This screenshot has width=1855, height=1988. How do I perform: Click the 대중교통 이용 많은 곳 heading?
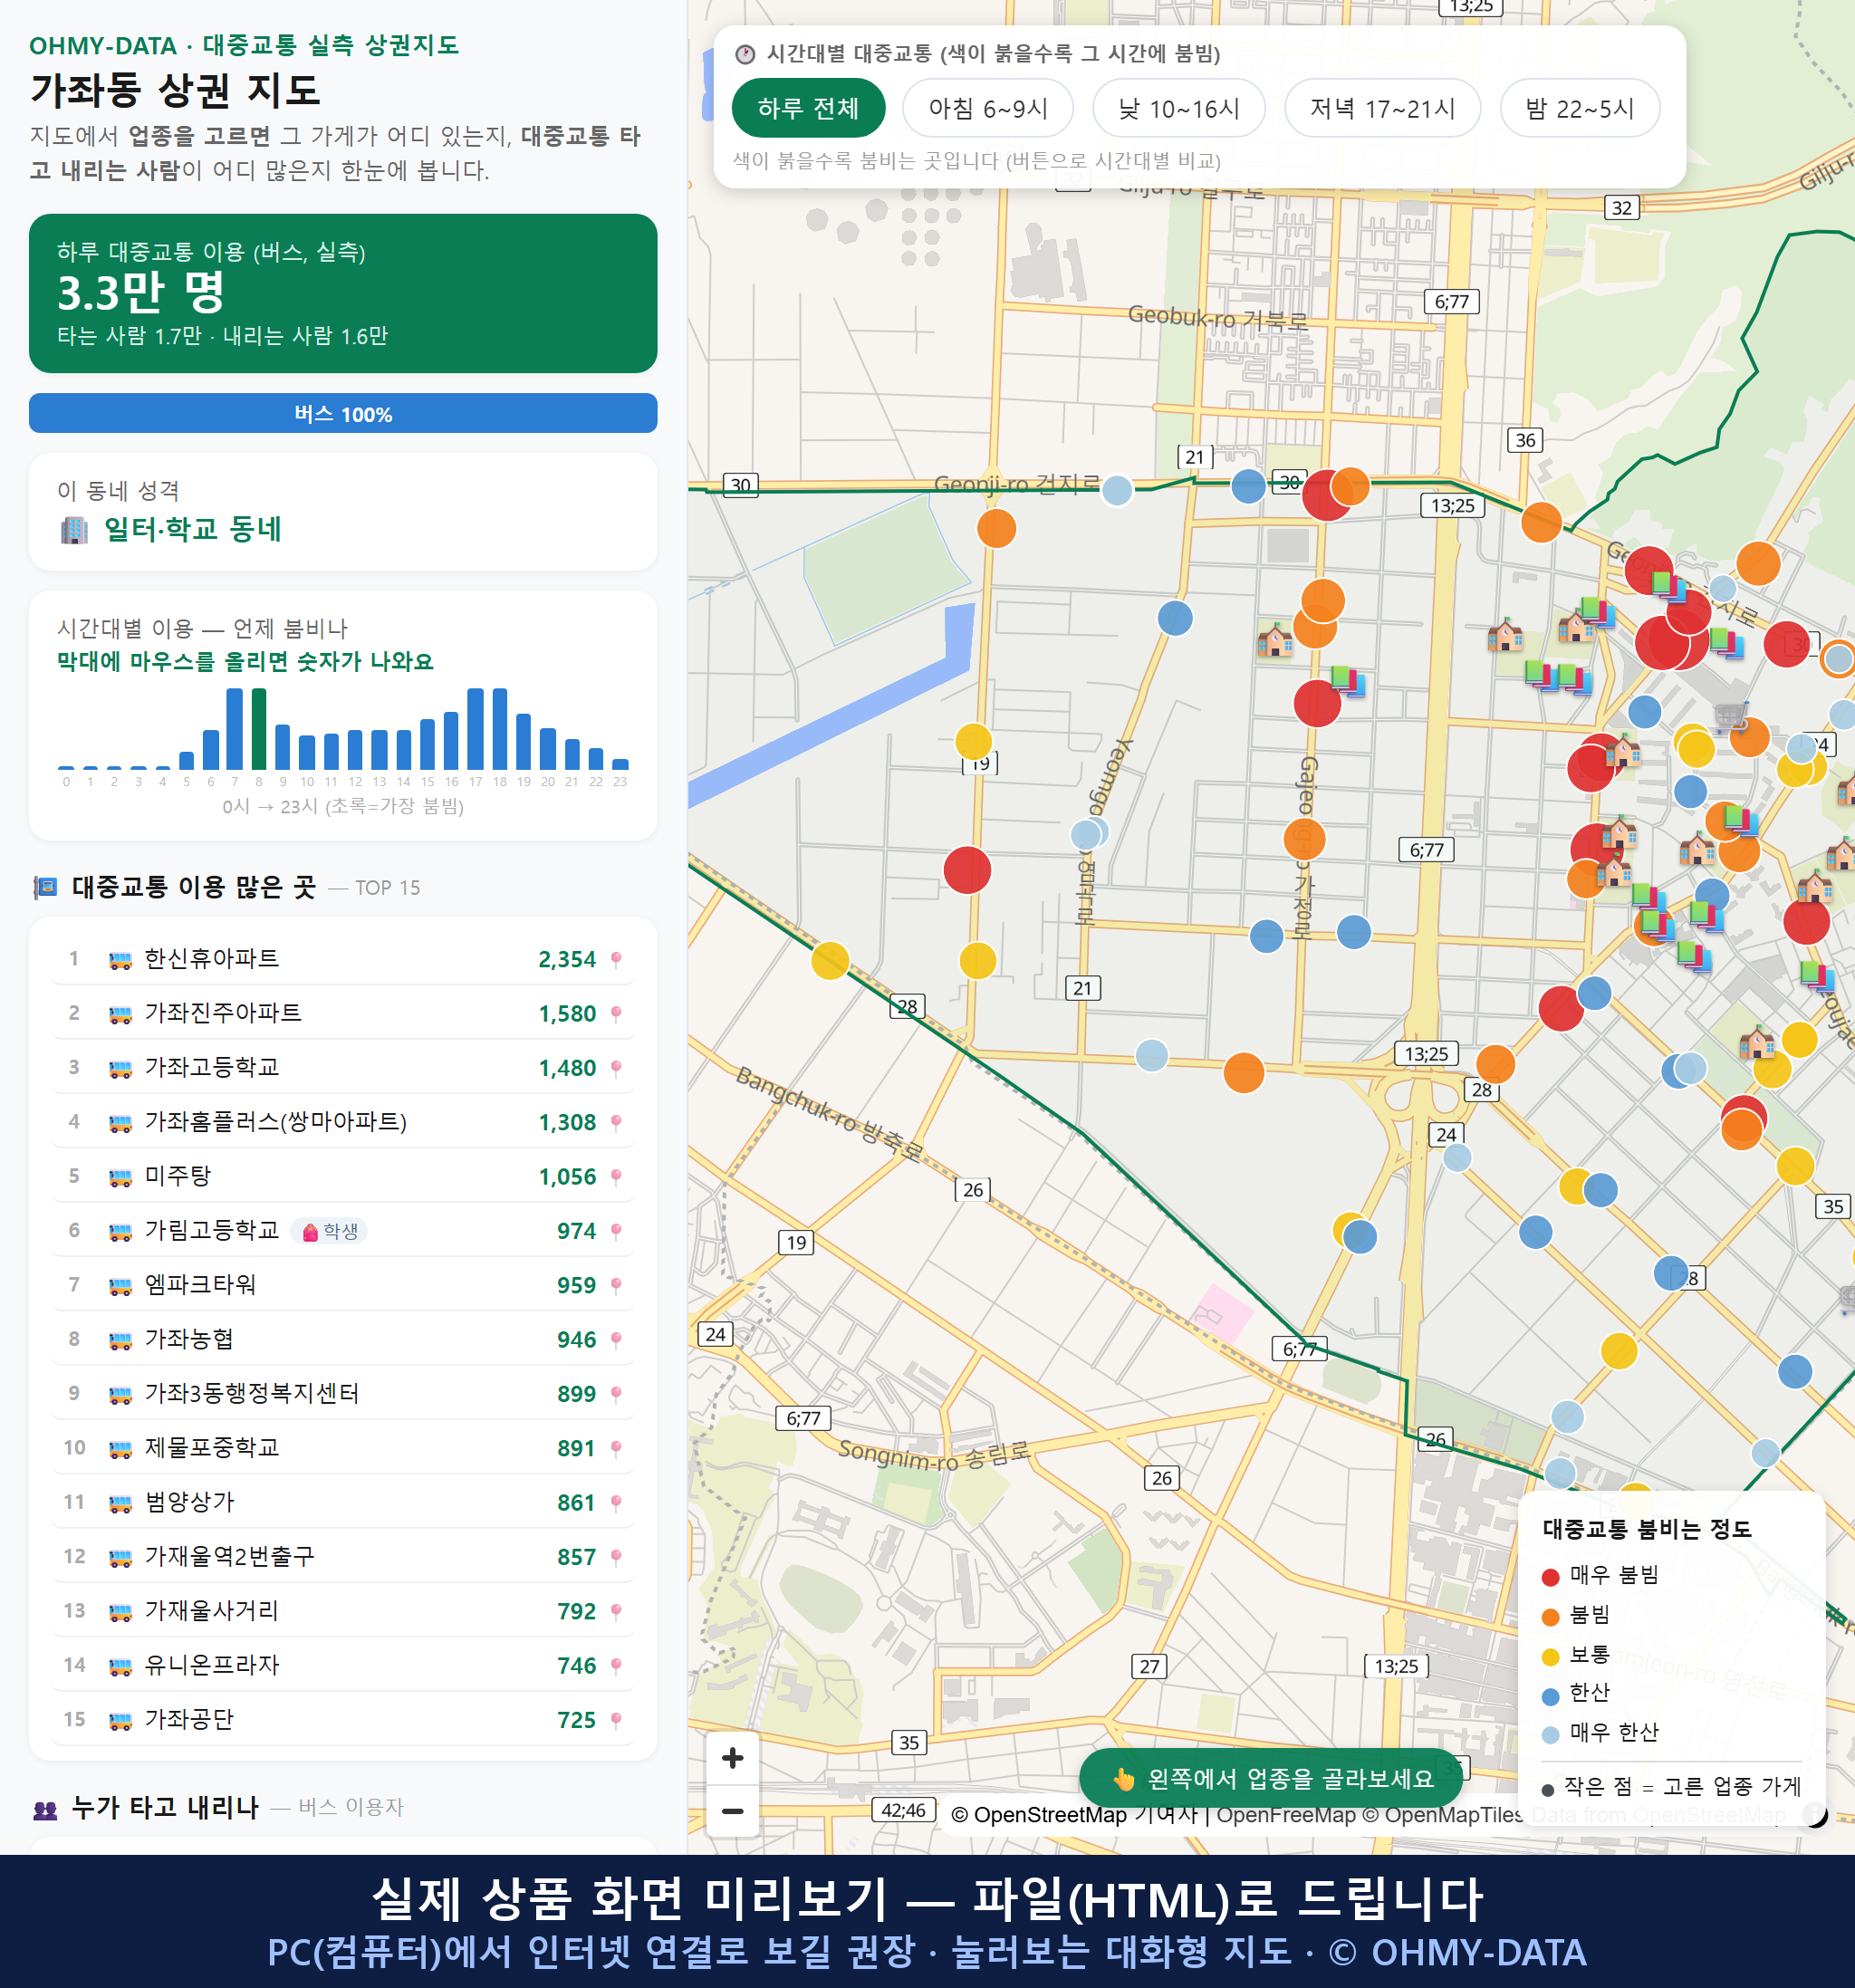click(x=194, y=887)
